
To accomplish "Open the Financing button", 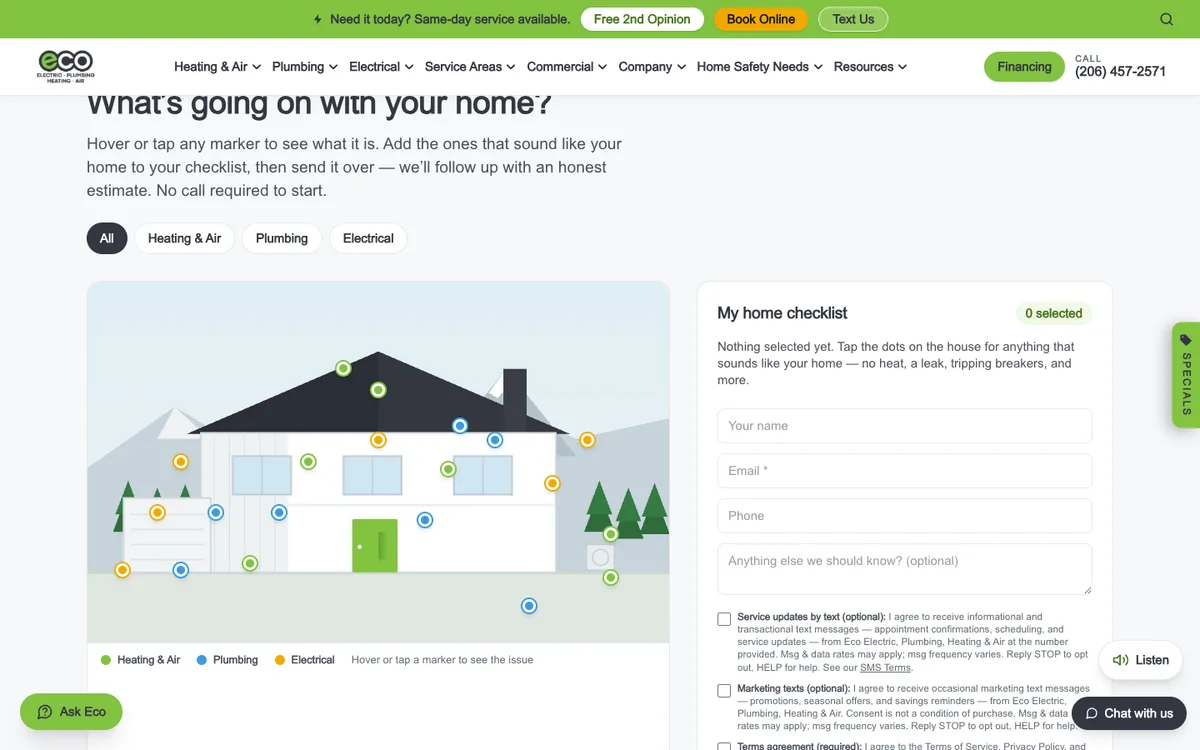I will coord(1024,67).
